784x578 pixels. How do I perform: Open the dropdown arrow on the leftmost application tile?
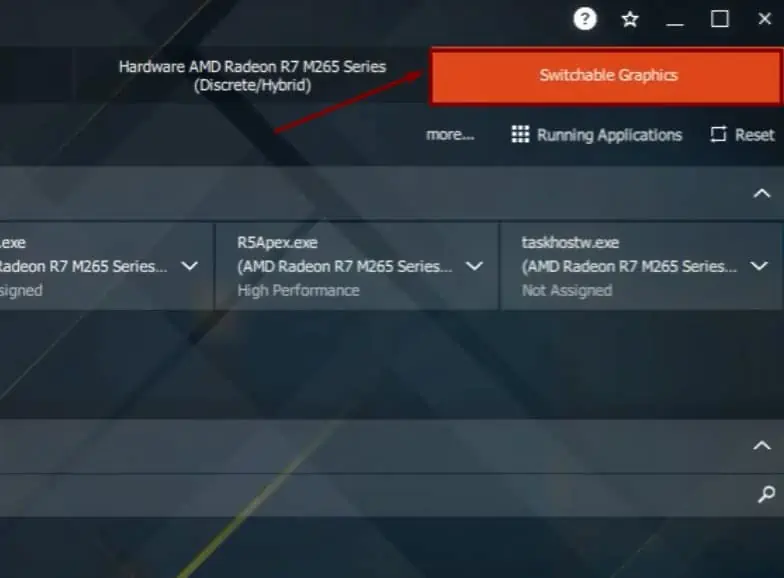190,266
